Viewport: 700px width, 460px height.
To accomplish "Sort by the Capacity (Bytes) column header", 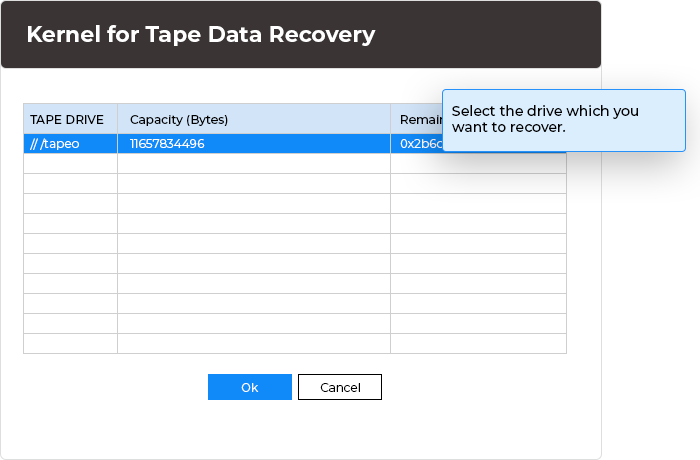I will click(x=180, y=119).
